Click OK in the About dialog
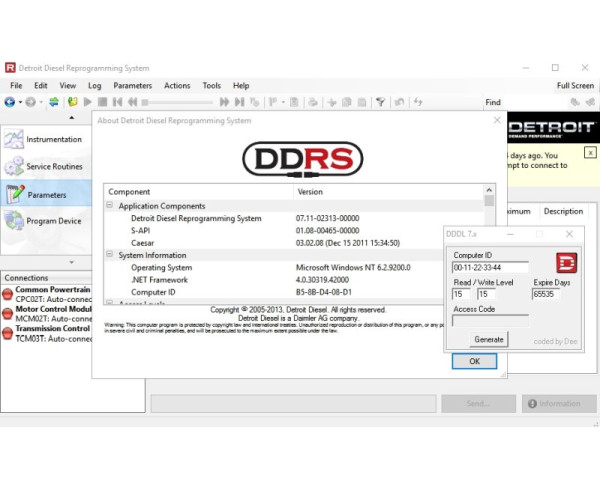The width and height of the screenshot is (600, 489). 474,361
